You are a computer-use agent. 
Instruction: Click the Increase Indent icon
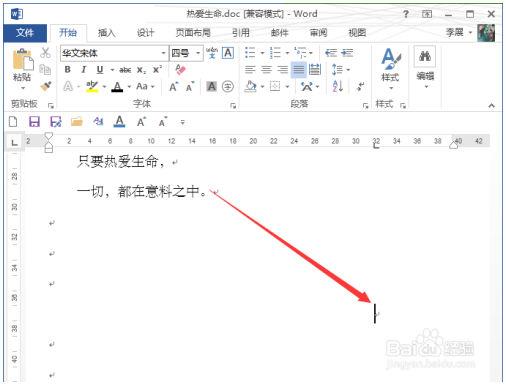point(347,53)
